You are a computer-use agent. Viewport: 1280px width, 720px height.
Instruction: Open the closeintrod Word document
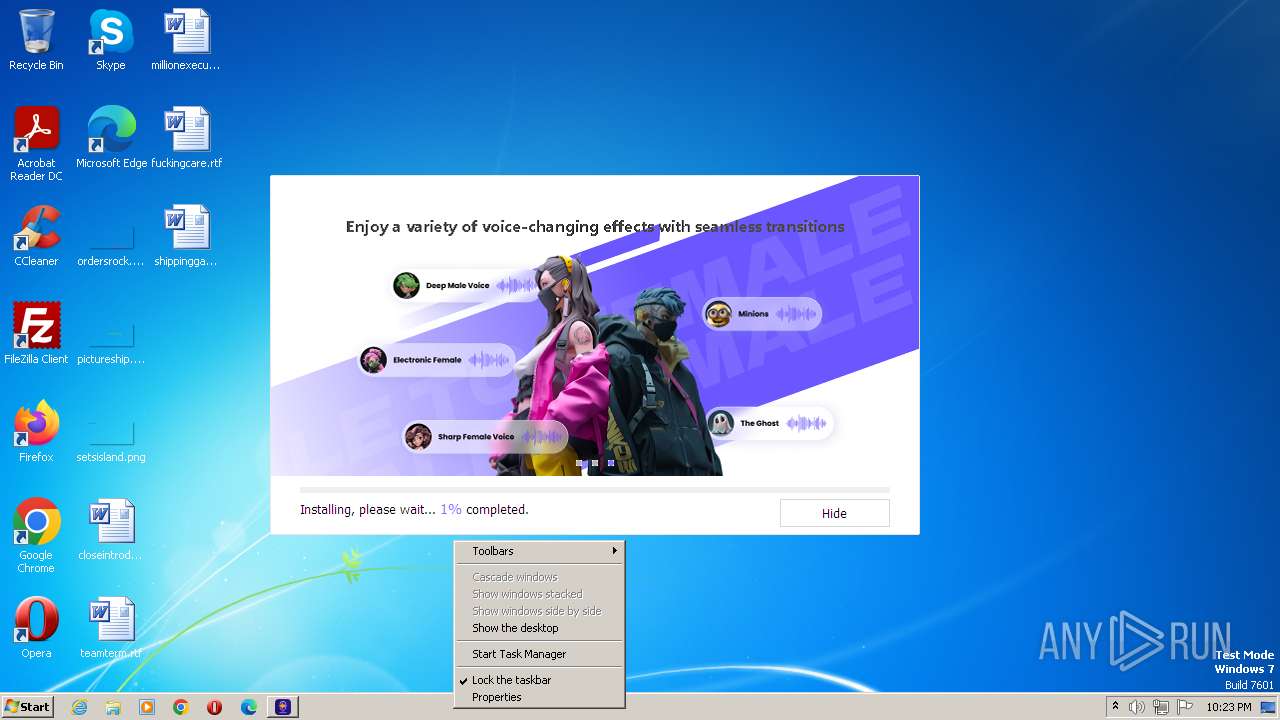(x=111, y=530)
